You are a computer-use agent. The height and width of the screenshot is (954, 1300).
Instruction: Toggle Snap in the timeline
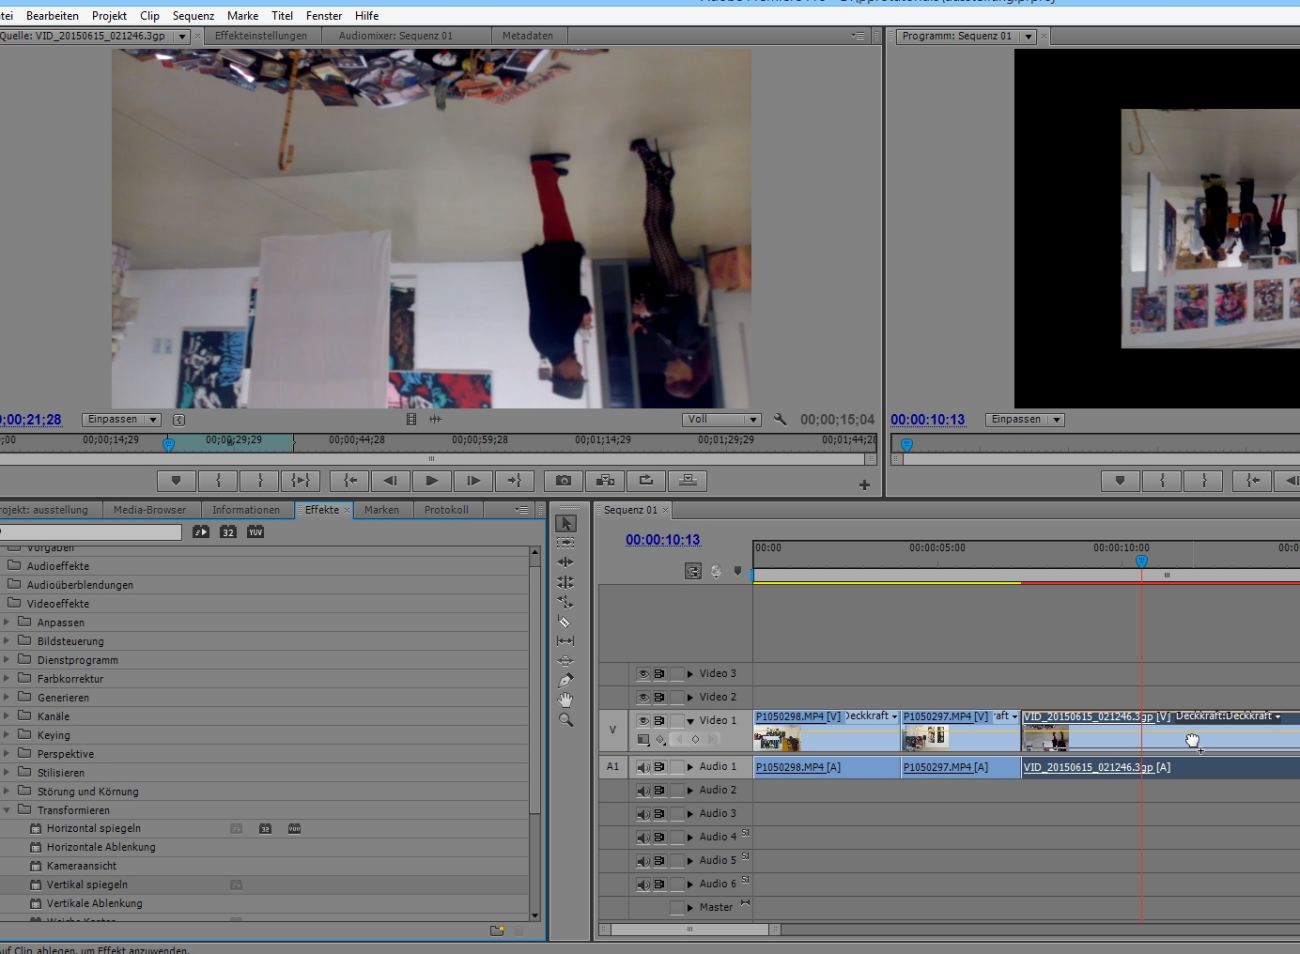click(693, 571)
